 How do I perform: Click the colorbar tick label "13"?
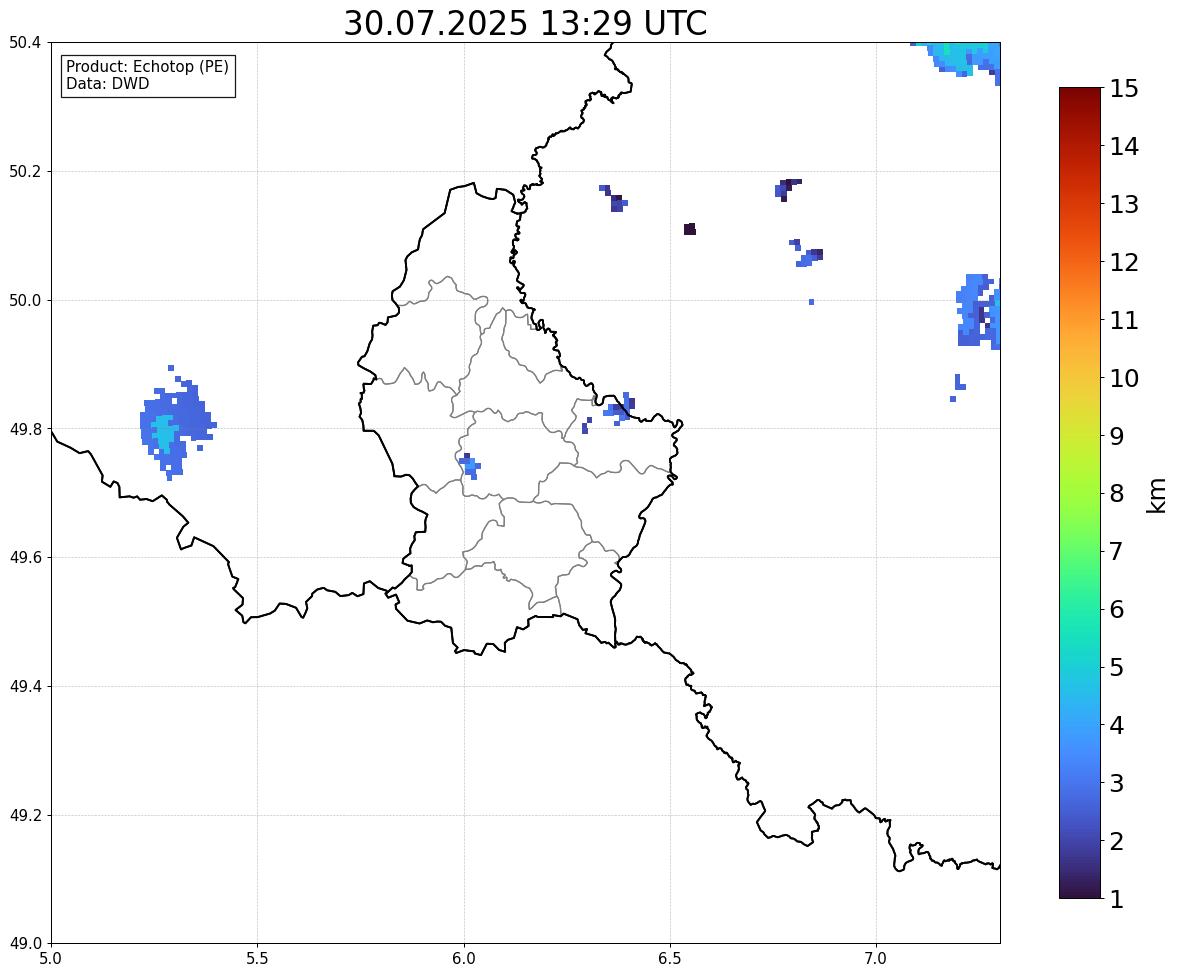click(1124, 204)
